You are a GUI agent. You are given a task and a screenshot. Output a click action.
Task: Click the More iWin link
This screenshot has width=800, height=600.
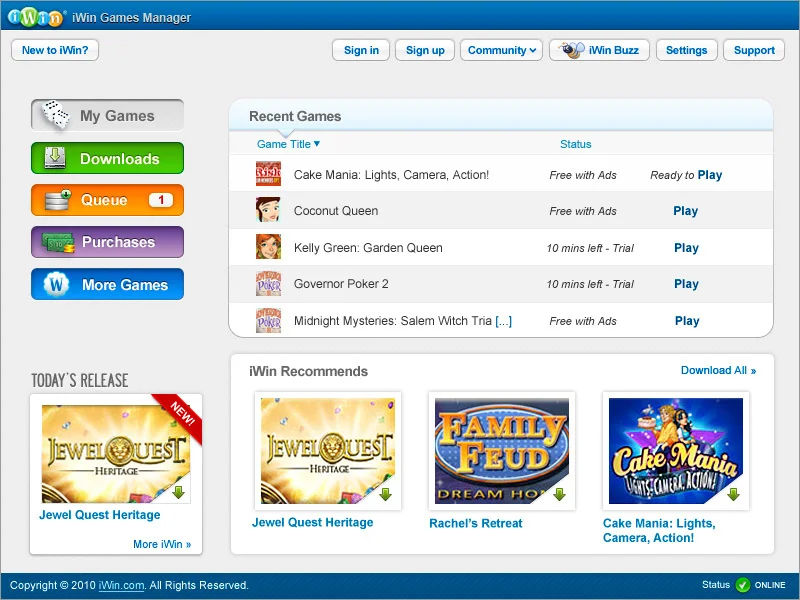tap(162, 544)
